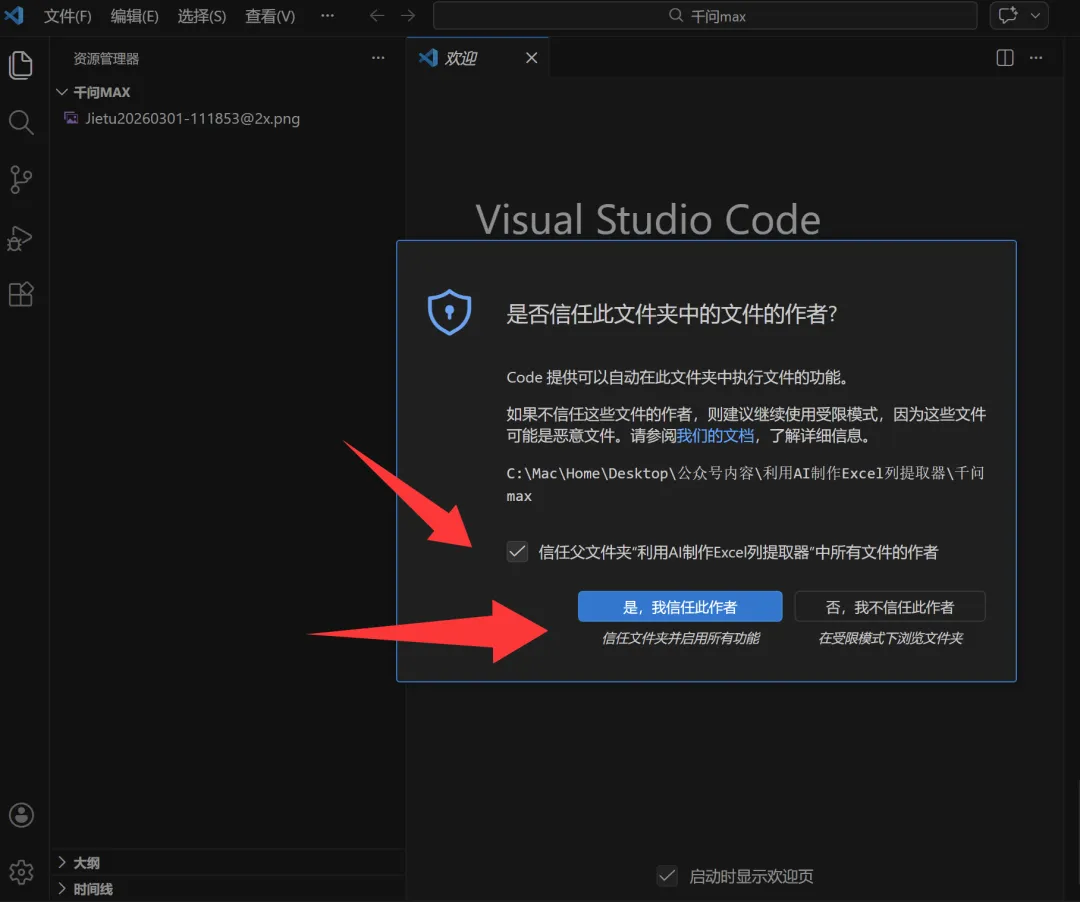Open the 我们的文档 link
This screenshot has width=1080, height=902.
click(715, 436)
